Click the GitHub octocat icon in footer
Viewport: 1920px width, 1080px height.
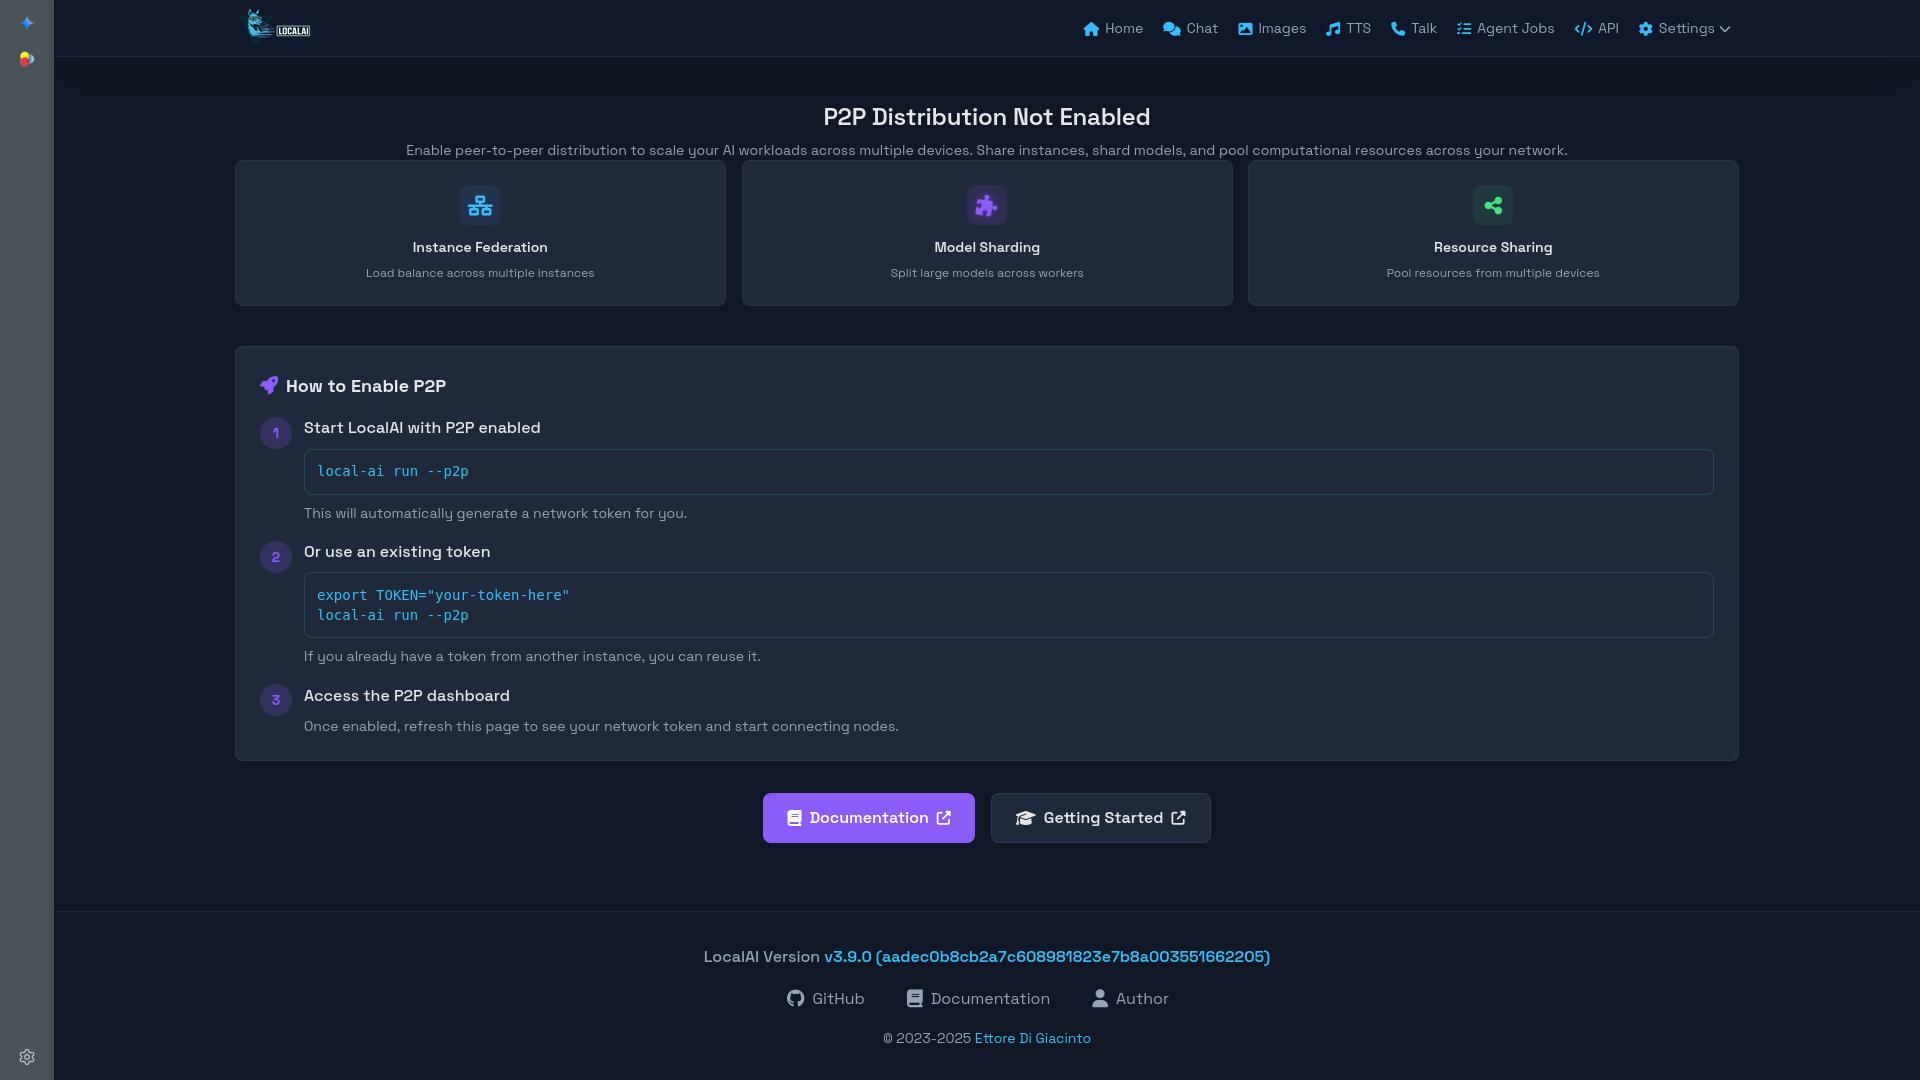tap(795, 998)
